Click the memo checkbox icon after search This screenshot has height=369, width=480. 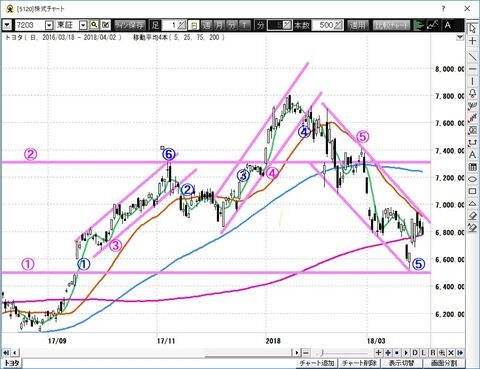click(106, 25)
